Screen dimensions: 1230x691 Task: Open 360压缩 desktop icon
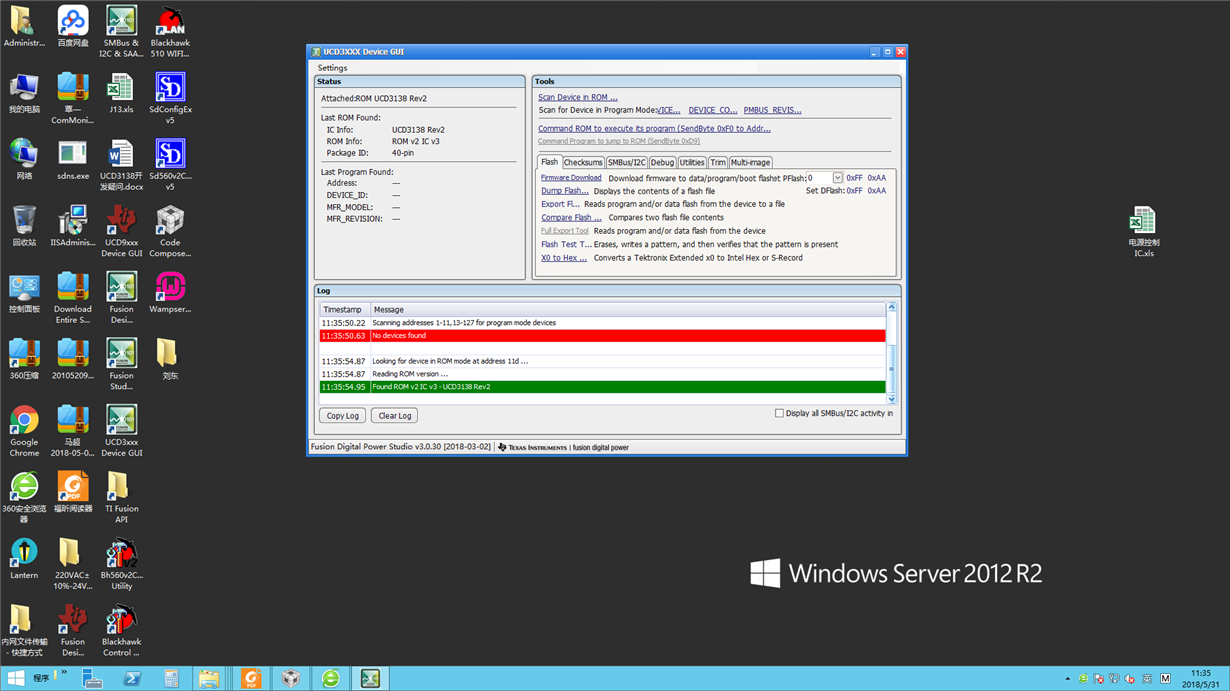coord(24,359)
